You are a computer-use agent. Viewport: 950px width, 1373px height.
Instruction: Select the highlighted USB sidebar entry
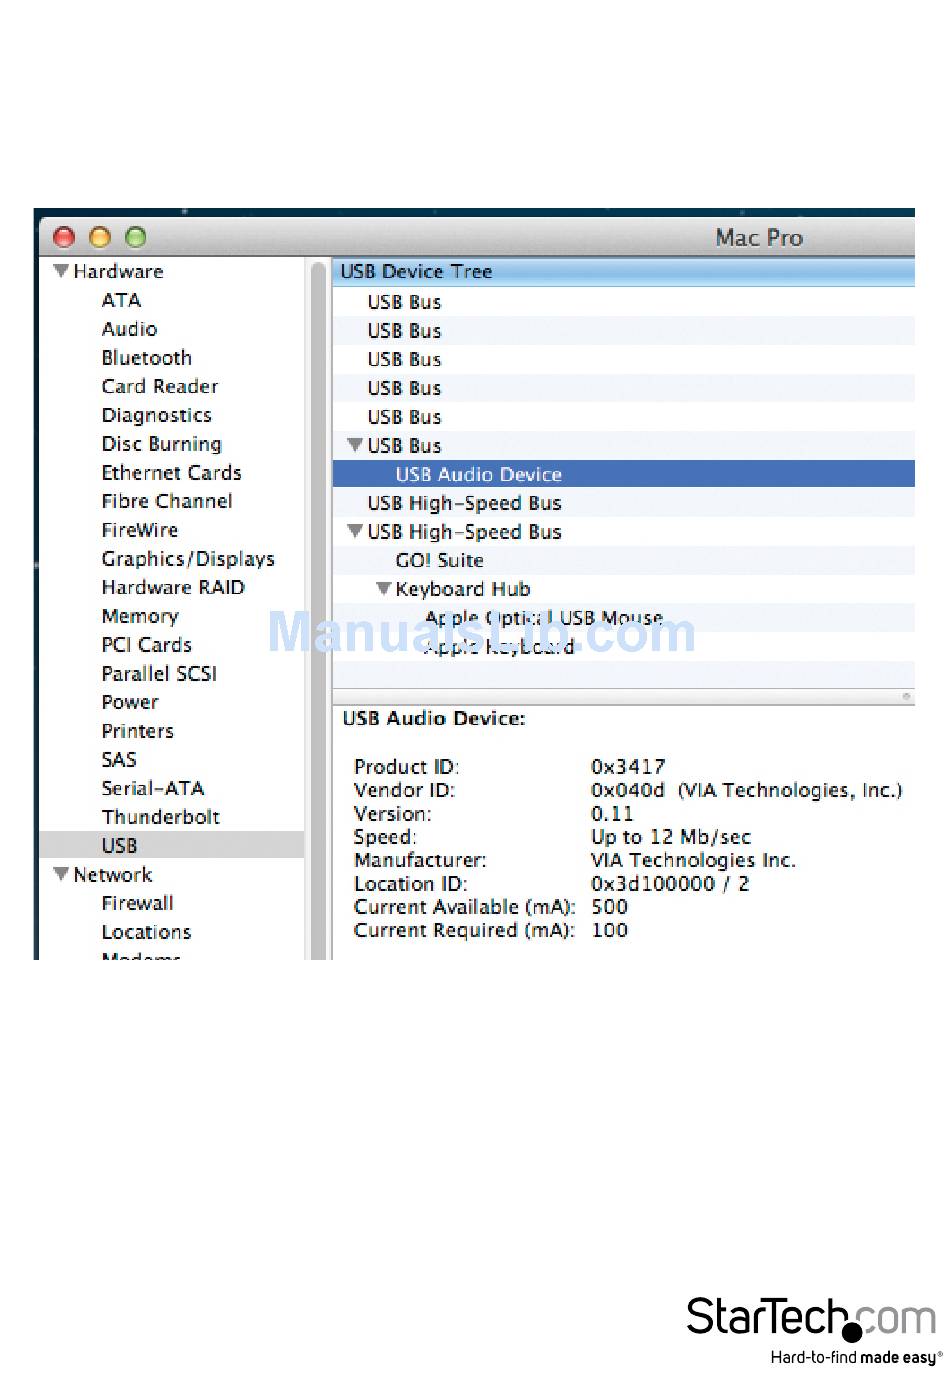point(172,845)
